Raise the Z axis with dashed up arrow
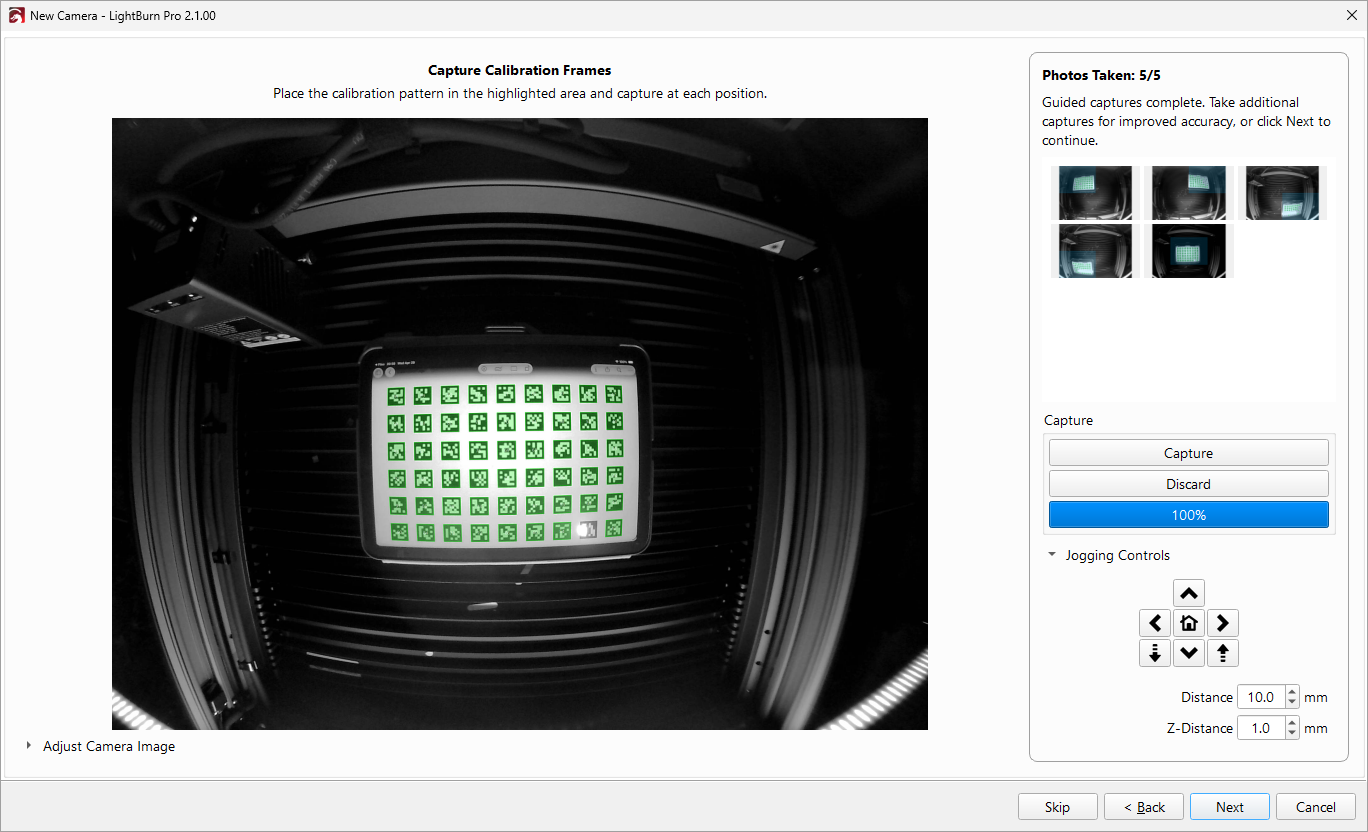The height and width of the screenshot is (832, 1368). (x=1222, y=653)
